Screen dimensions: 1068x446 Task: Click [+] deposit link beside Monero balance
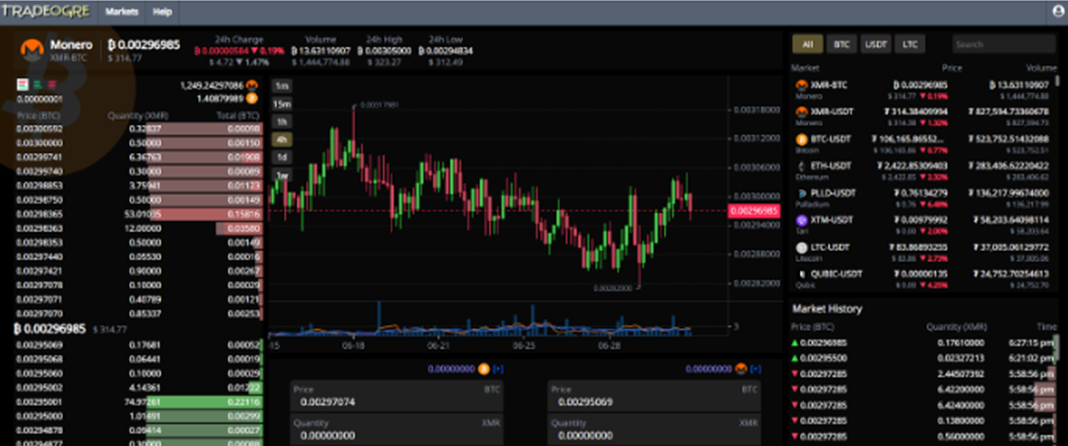click(755, 368)
